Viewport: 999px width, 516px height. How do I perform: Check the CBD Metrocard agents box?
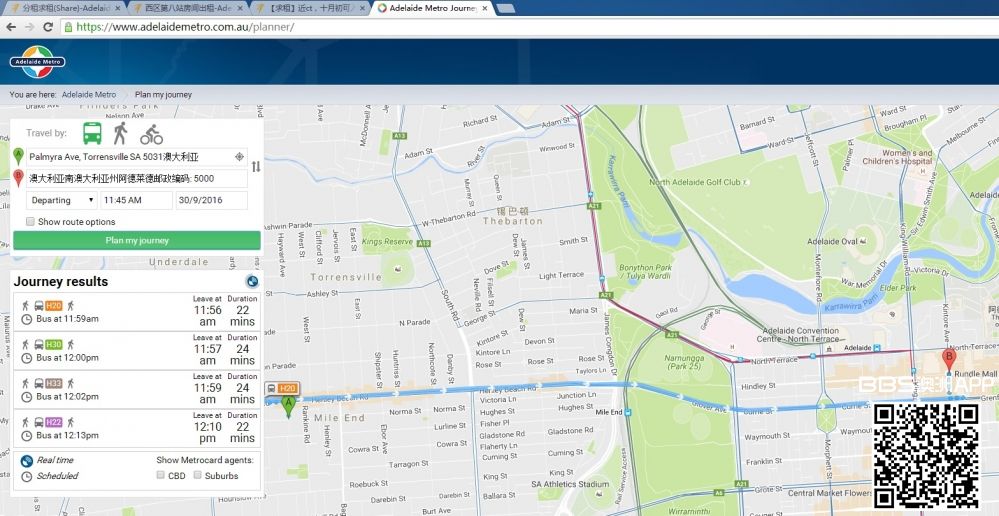pyautogui.click(x=161, y=476)
